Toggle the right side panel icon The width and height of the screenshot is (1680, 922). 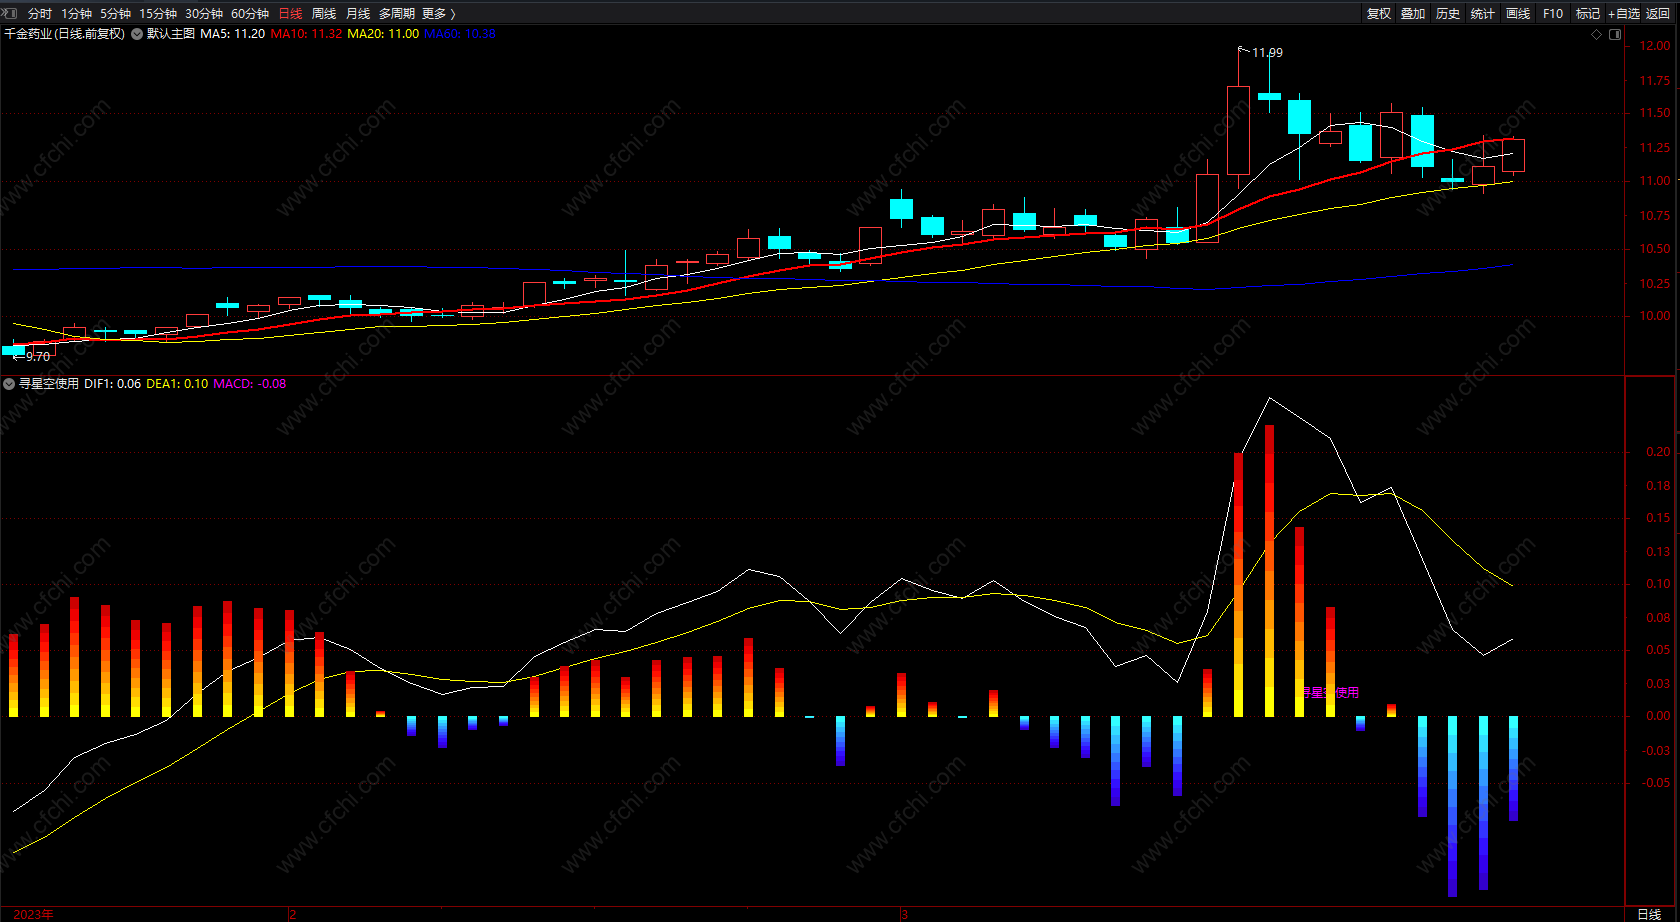(1615, 34)
